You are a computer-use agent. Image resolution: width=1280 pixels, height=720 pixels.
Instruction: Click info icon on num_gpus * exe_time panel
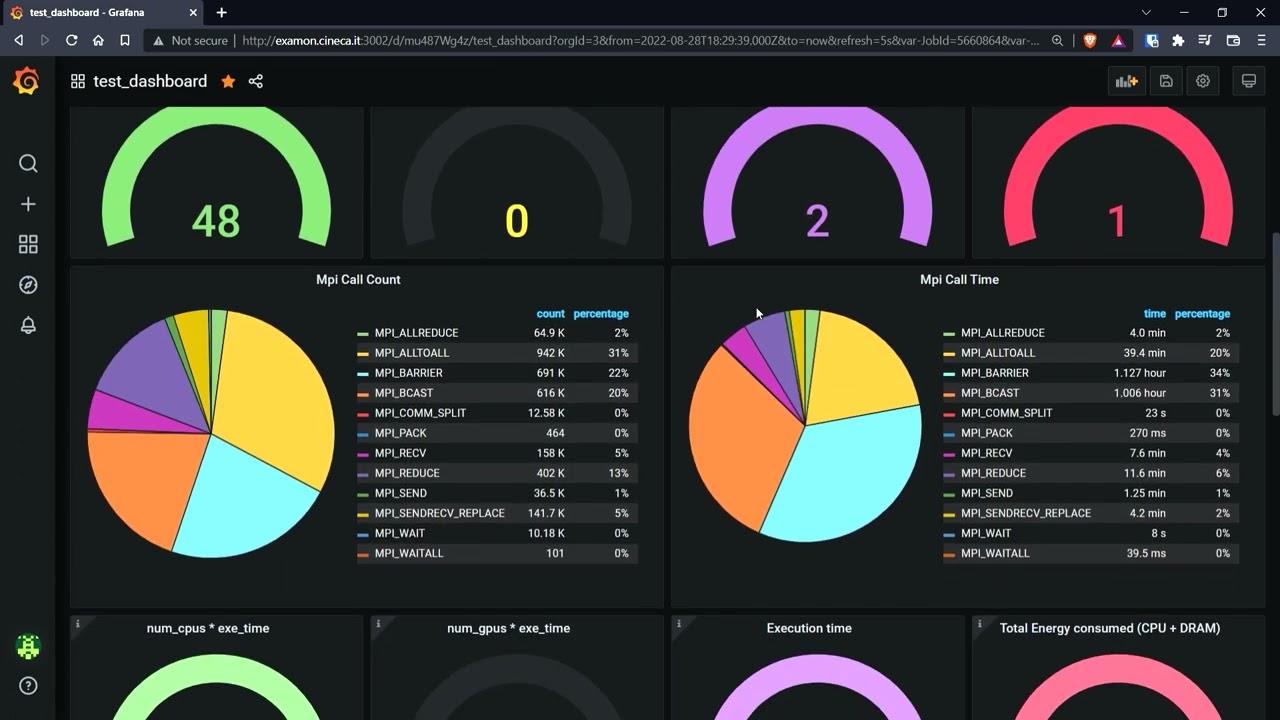tap(377, 623)
